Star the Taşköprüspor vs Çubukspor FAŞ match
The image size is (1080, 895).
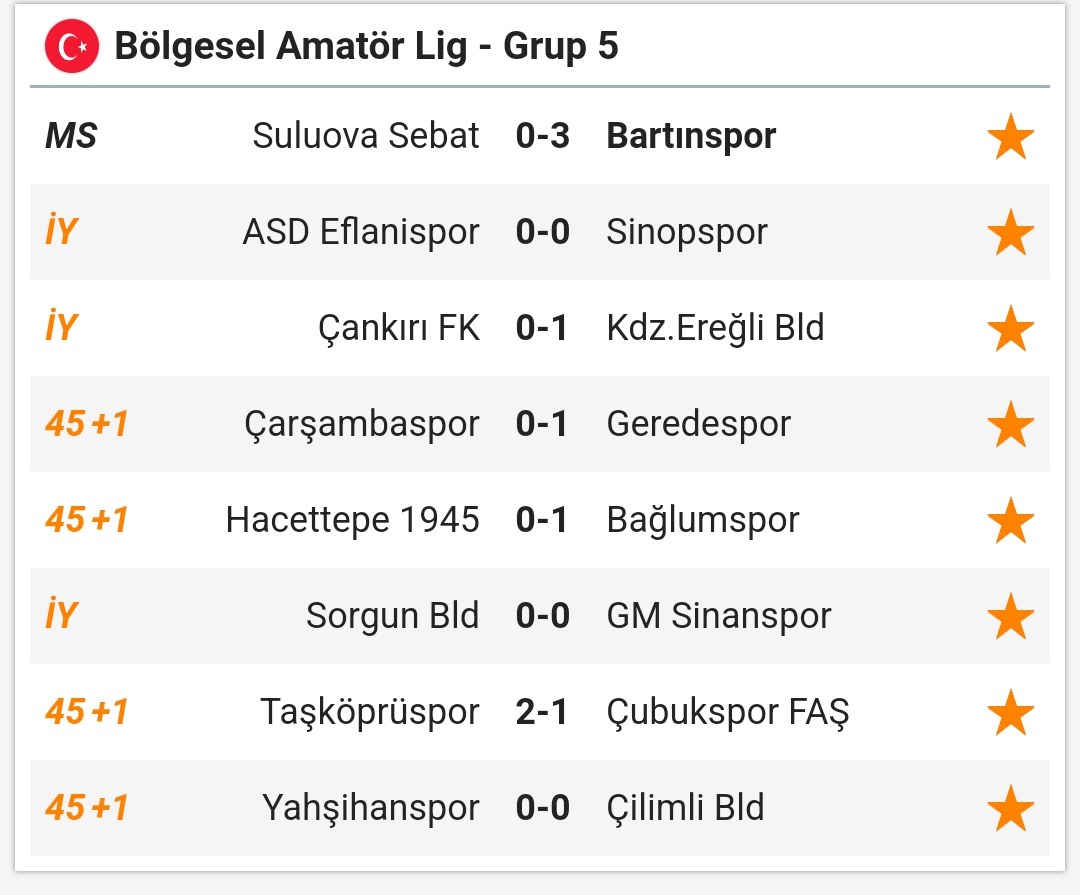coord(1010,712)
